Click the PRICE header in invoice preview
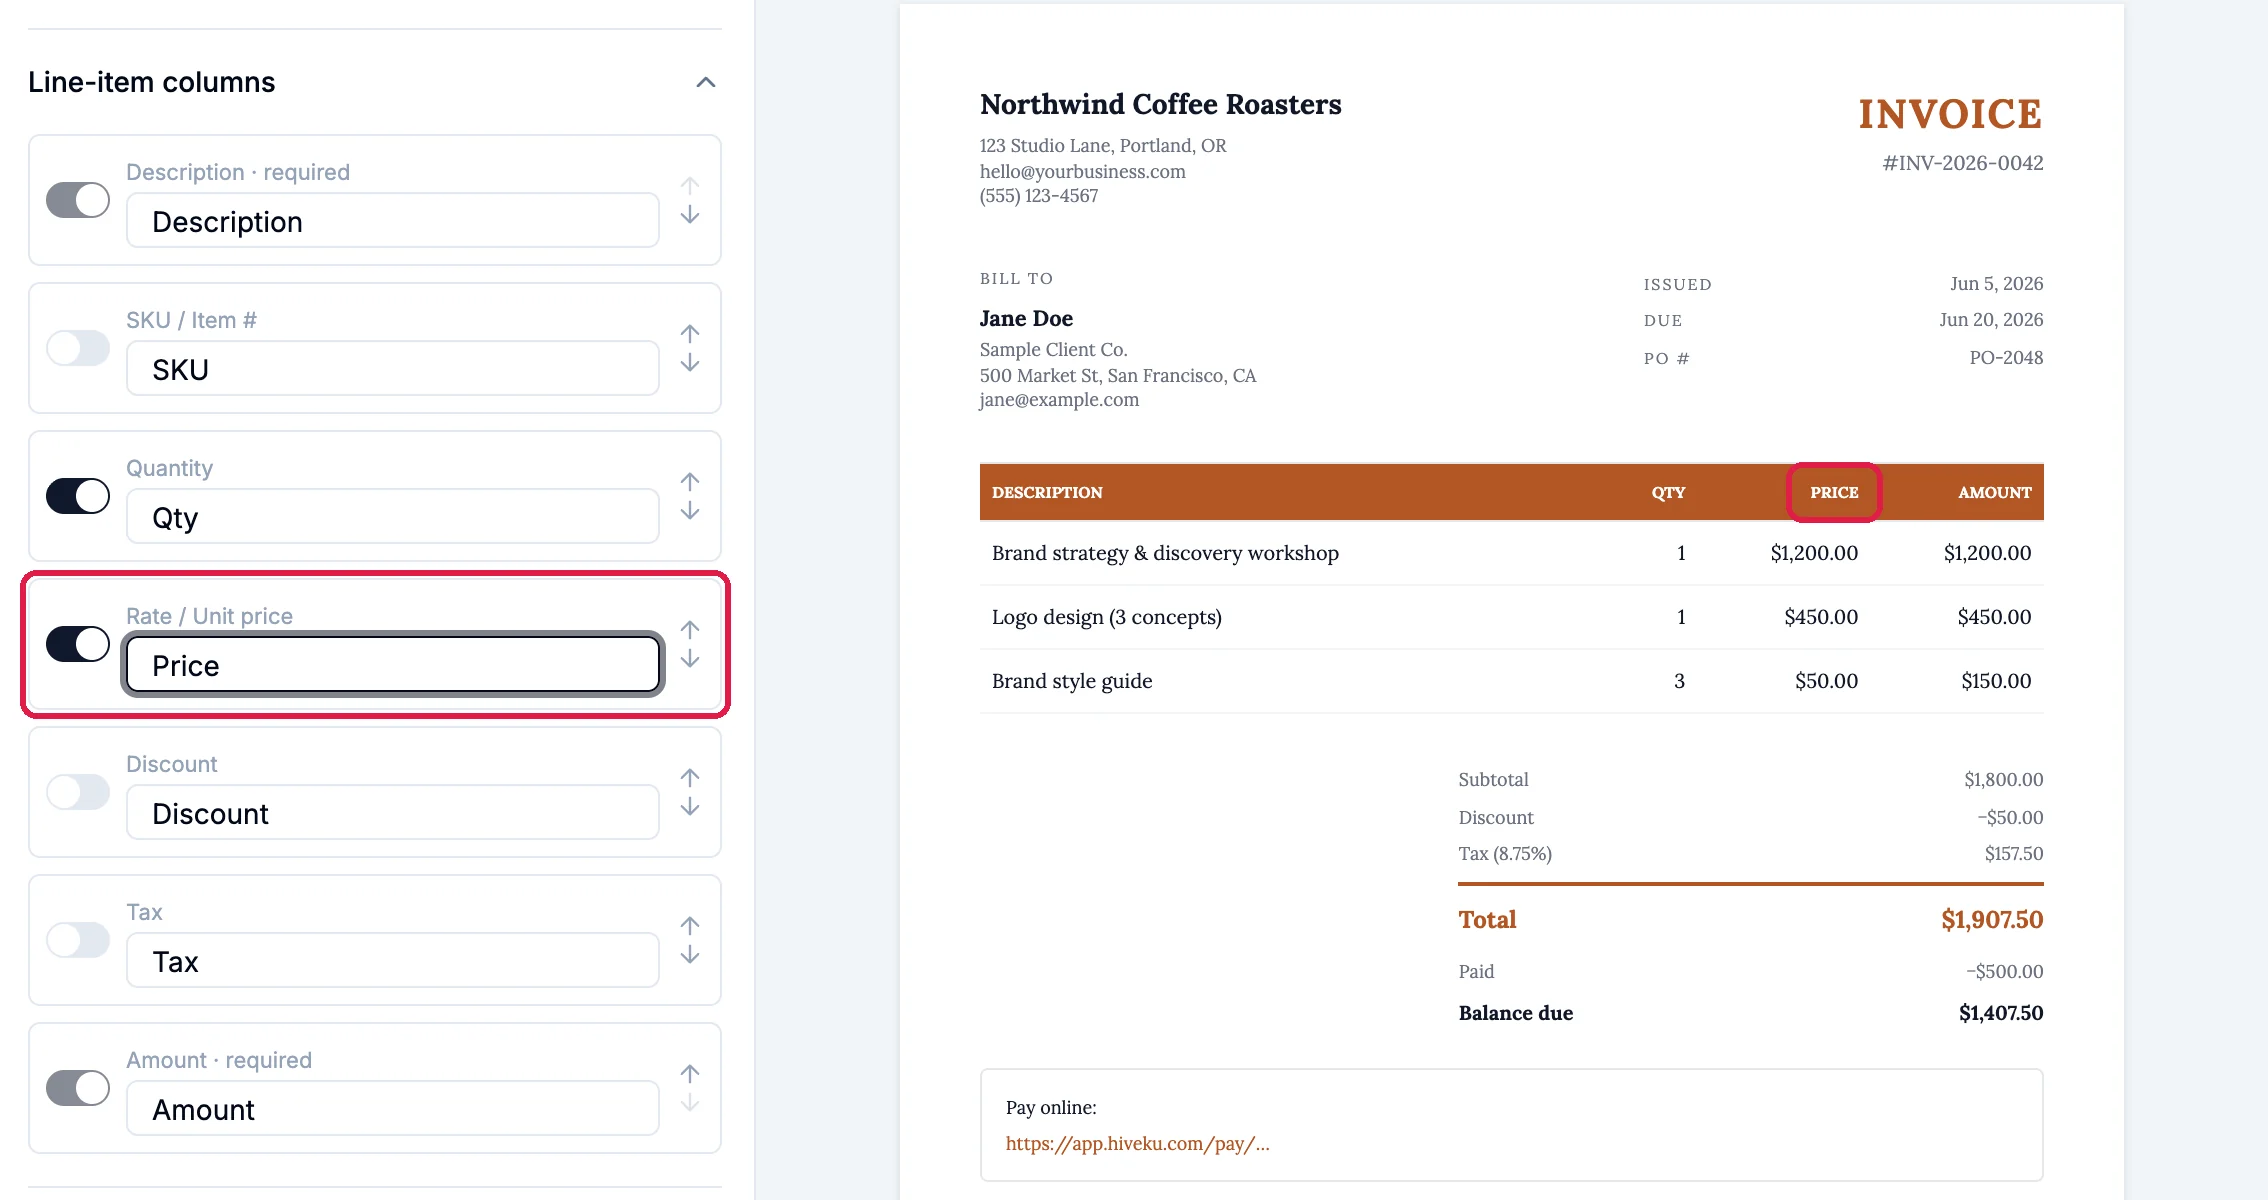This screenshot has height=1200, width=2268. coord(1834,493)
